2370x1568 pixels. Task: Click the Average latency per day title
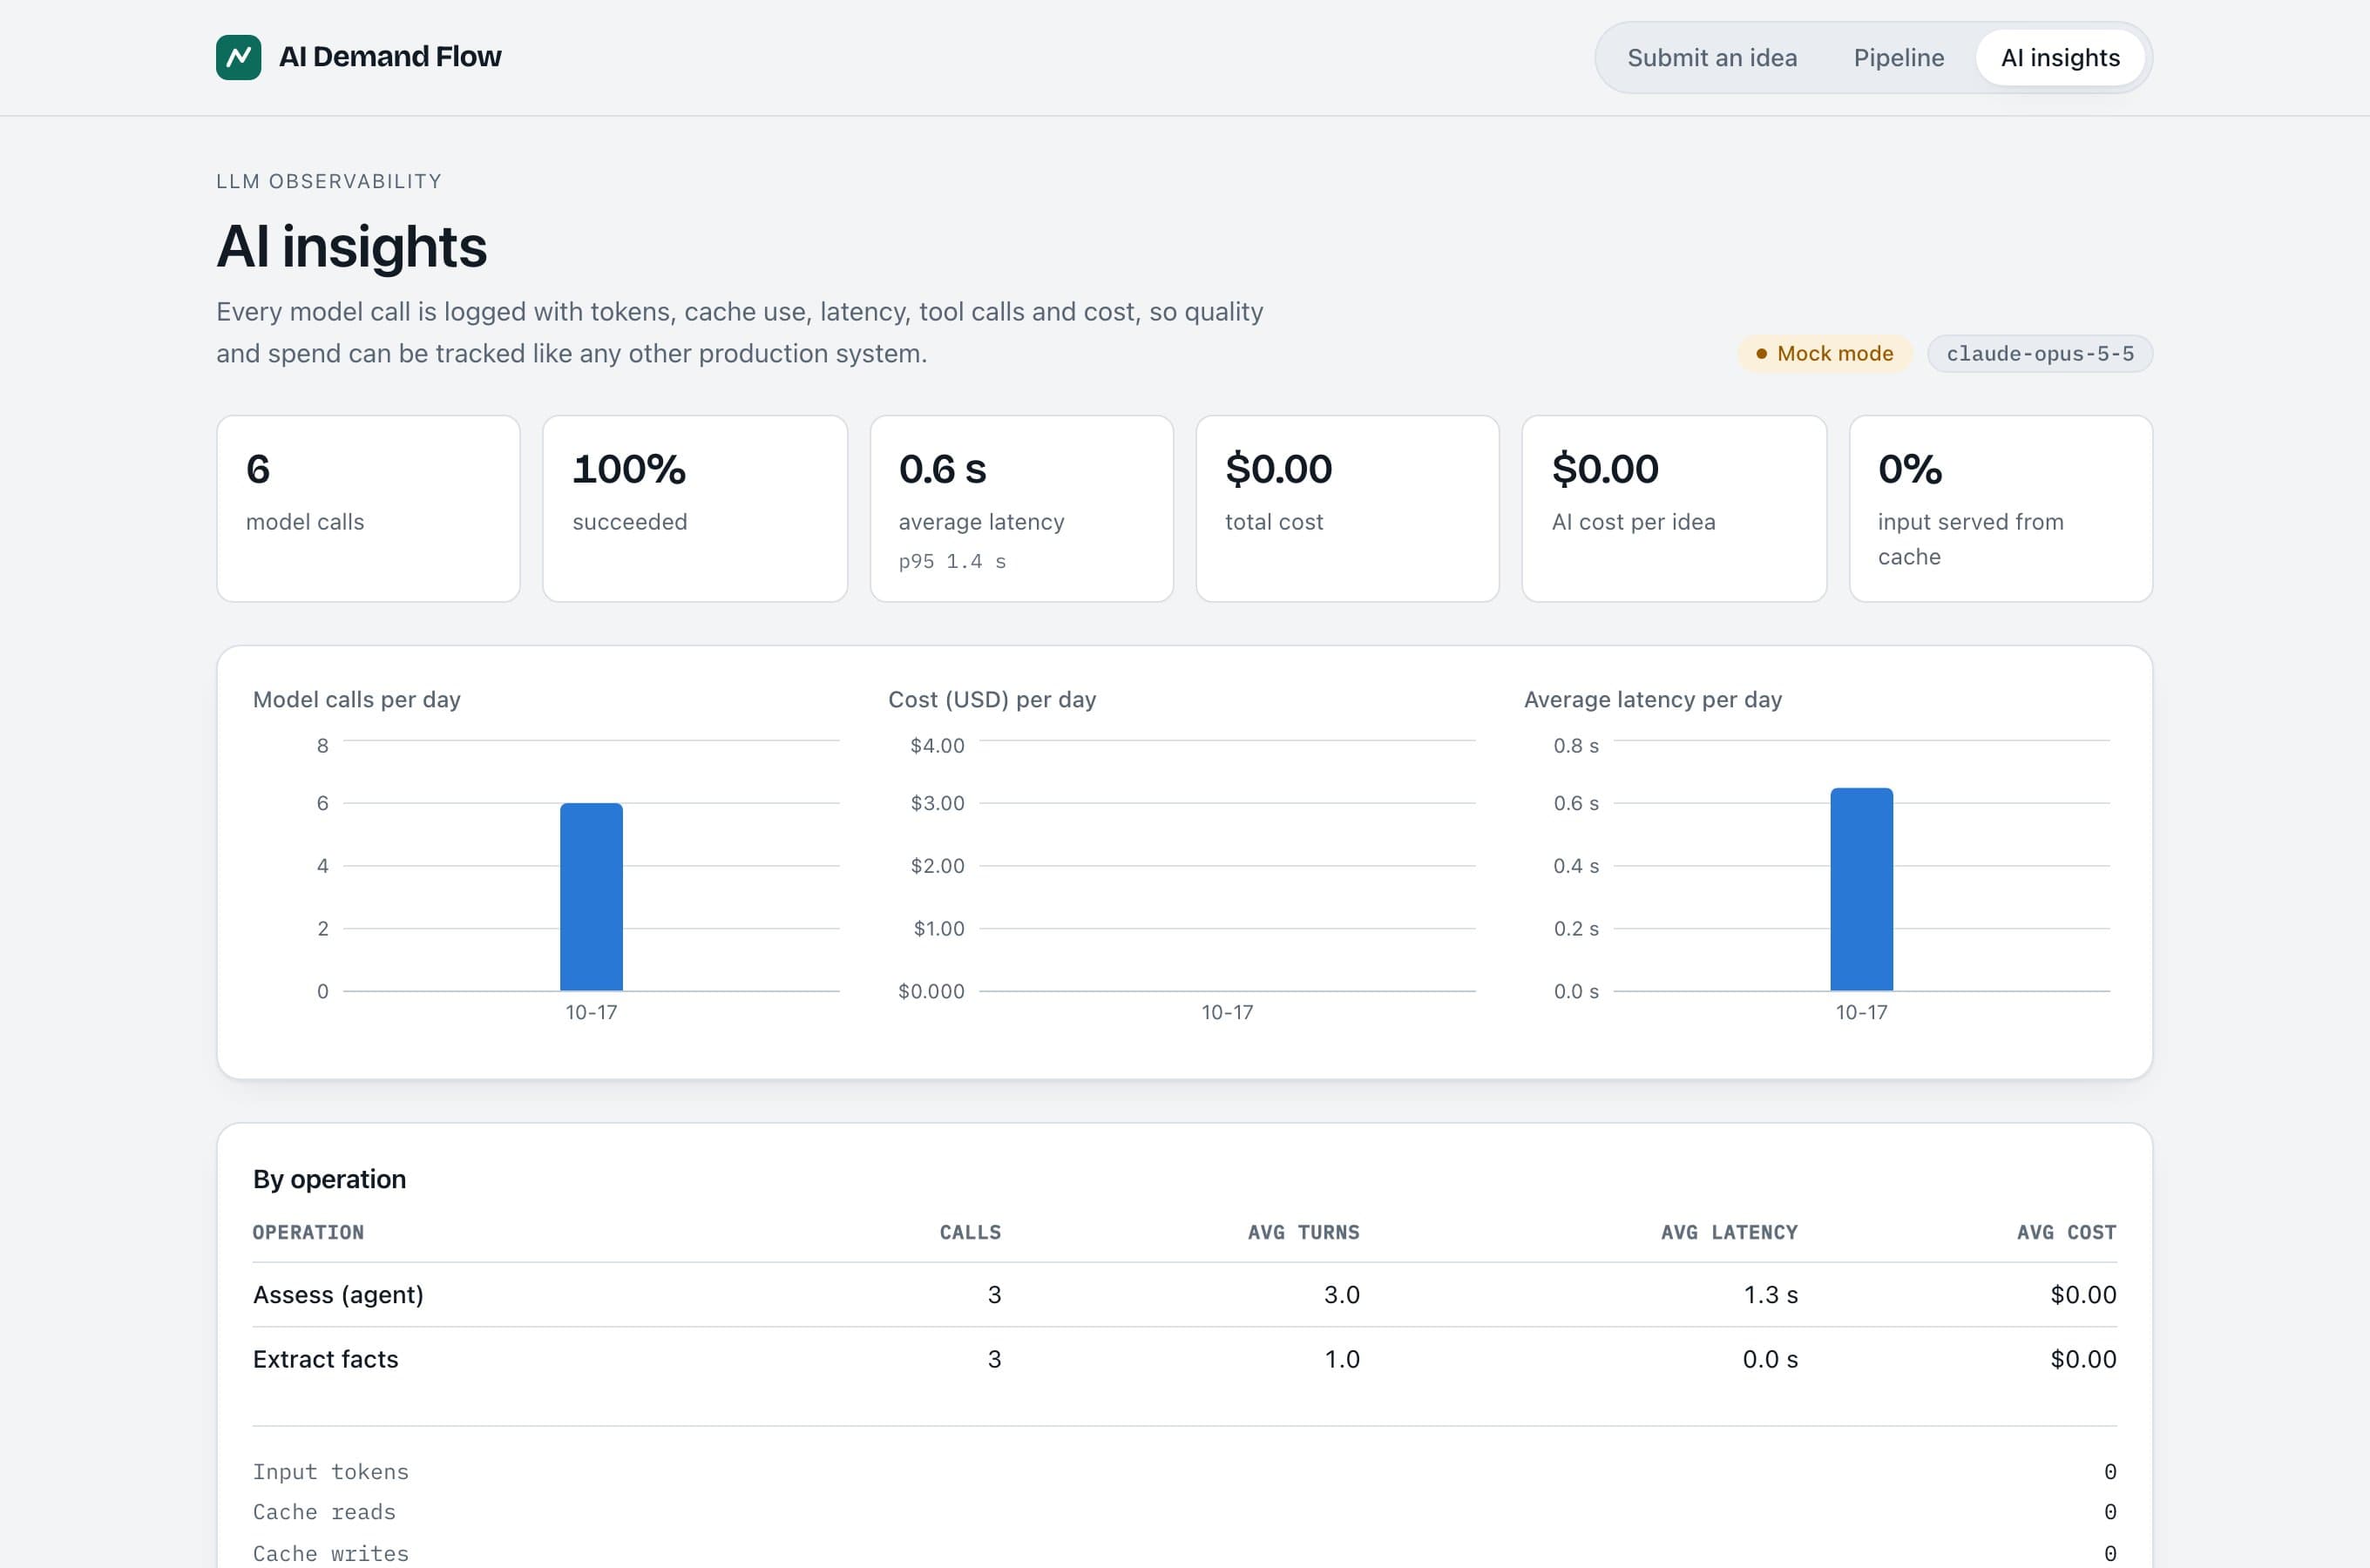click(x=1652, y=699)
